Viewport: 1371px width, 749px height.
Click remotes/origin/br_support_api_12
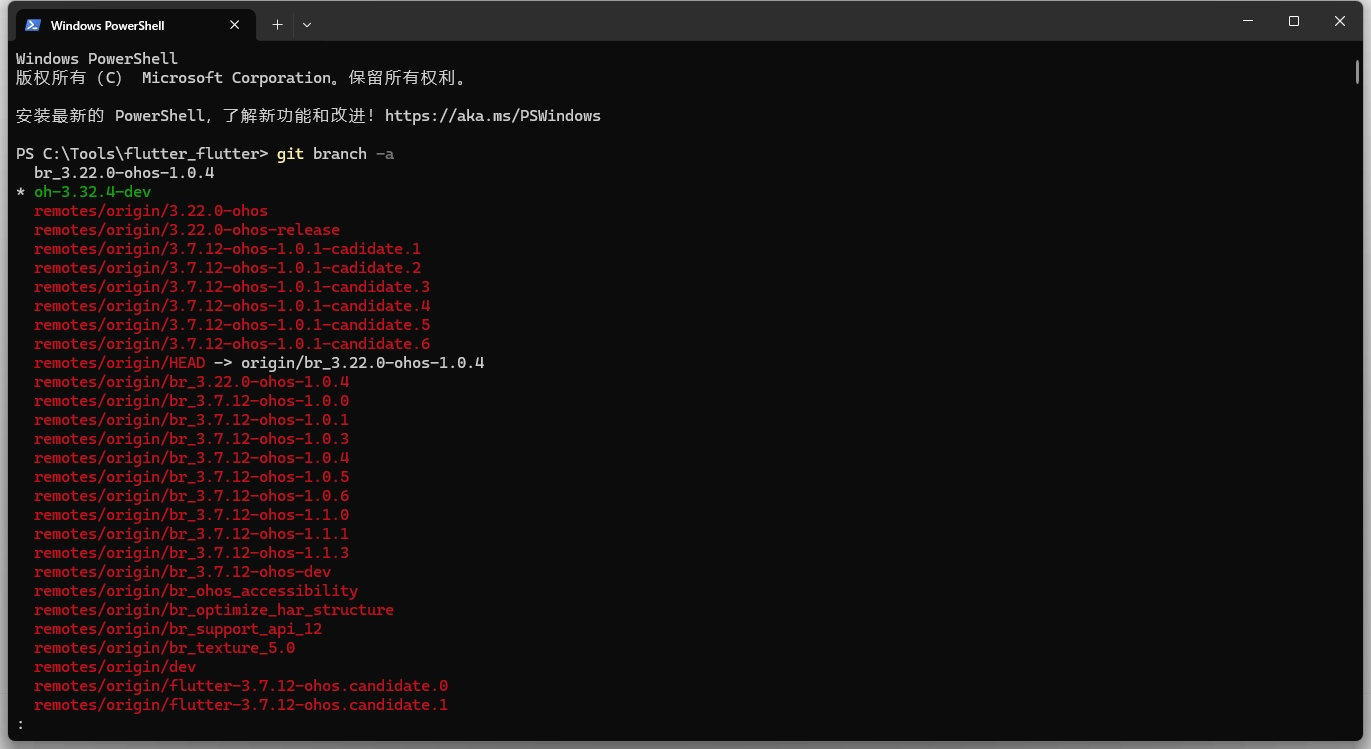pos(178,629)
